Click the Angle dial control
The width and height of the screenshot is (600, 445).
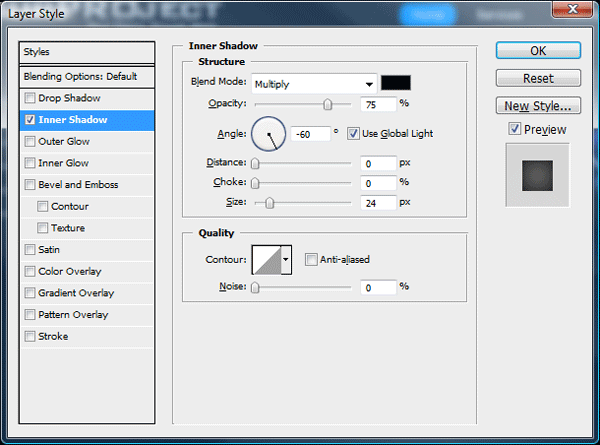269,134
